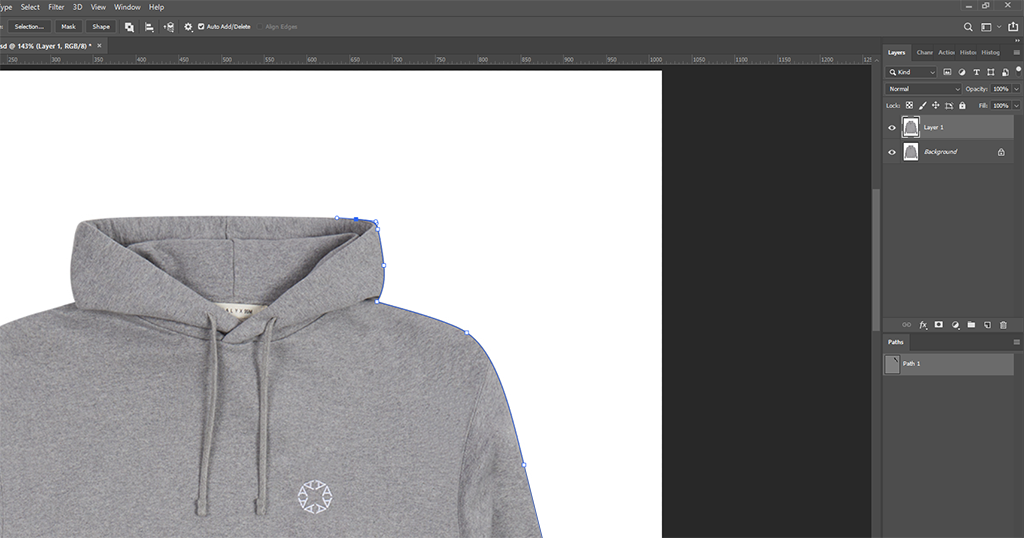The height and width of the screenshot is (538, 1024).
Task: Filter layers by adjustment layers icon
Action: pos(961,72)
